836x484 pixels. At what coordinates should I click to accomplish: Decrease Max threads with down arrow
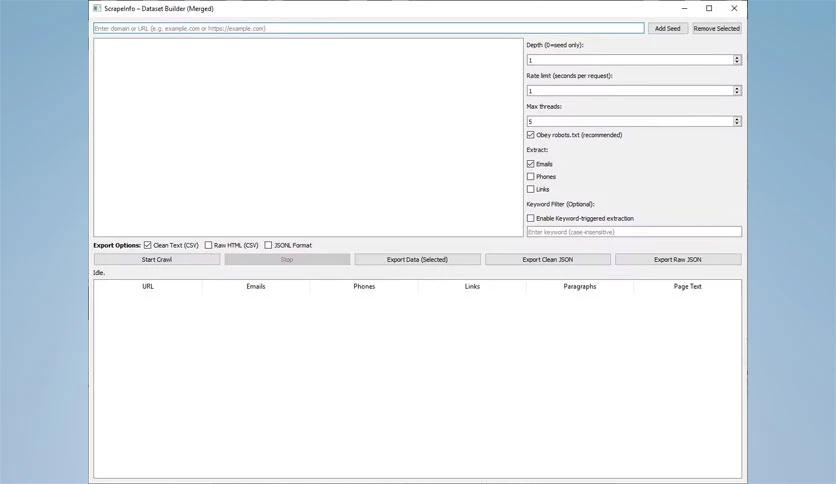coord(737,124)
